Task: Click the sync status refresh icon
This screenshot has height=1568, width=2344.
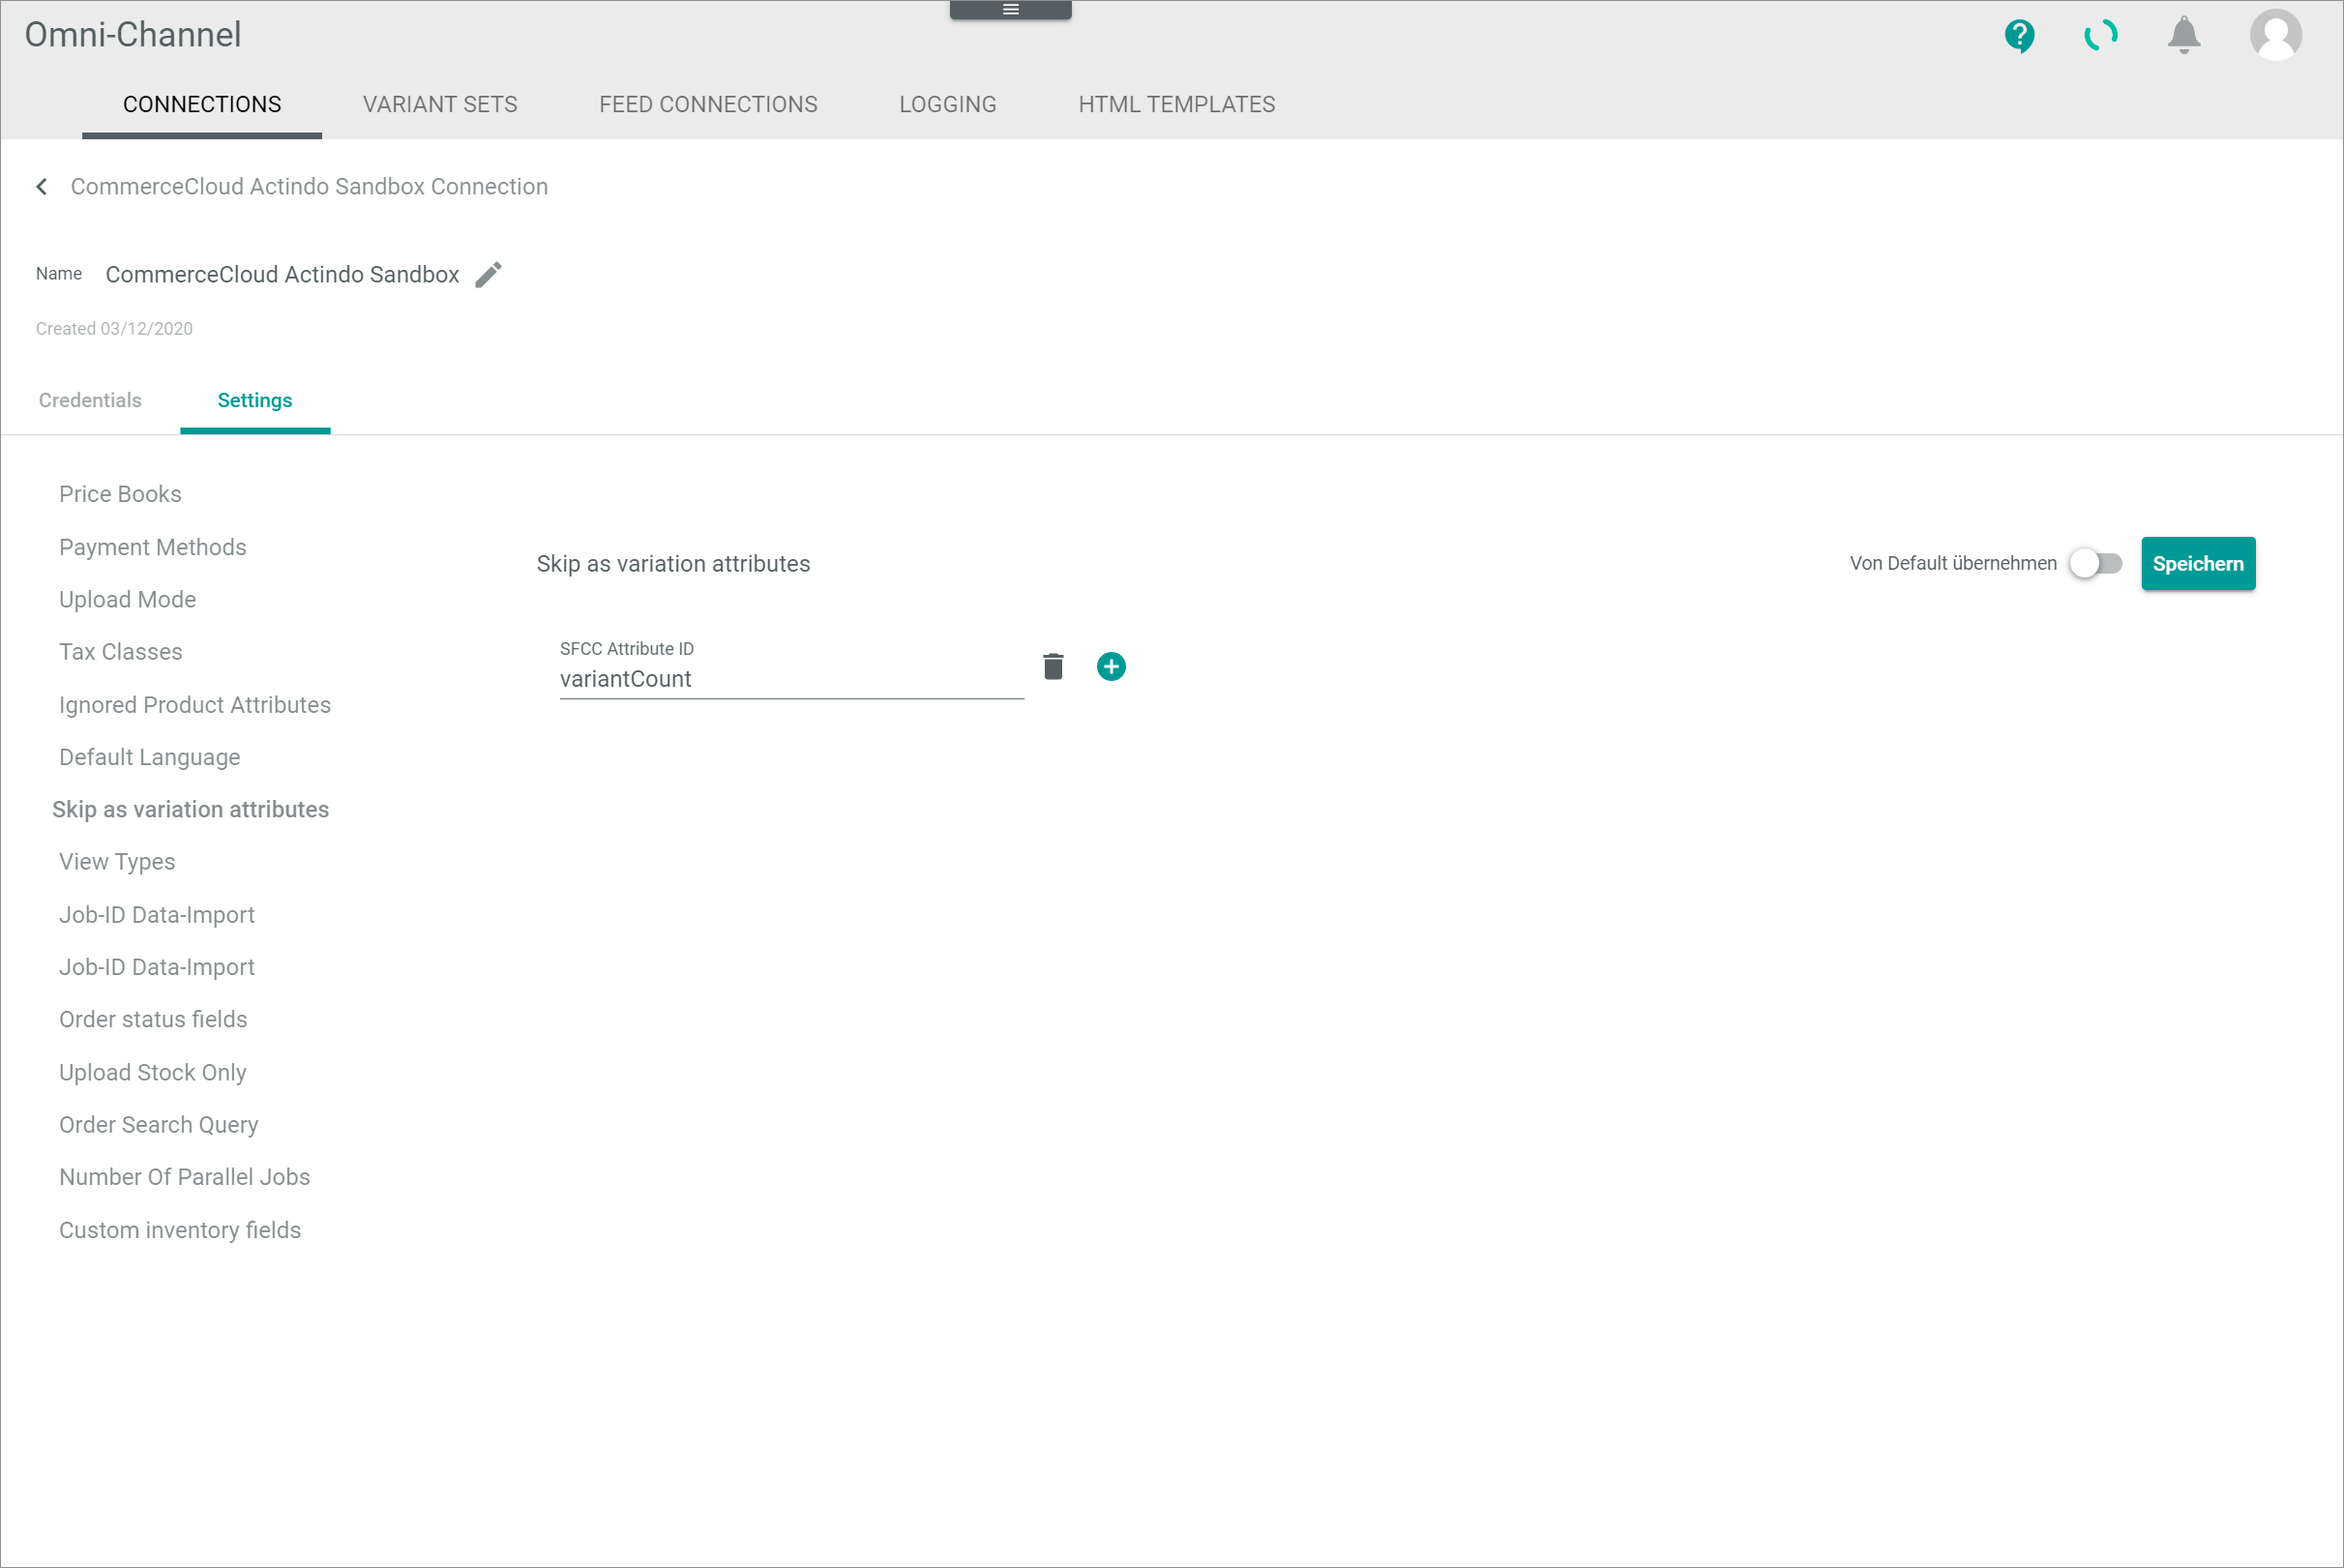Action: click(x=2101, y=36)
